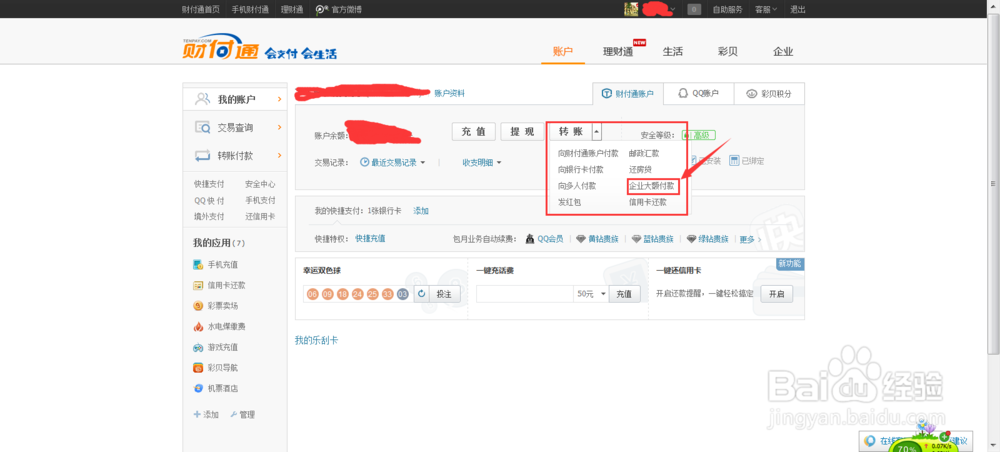The image size is (1000, 452).
Task: Click 充值 button in 一键充话费
Action: point(624,294)
